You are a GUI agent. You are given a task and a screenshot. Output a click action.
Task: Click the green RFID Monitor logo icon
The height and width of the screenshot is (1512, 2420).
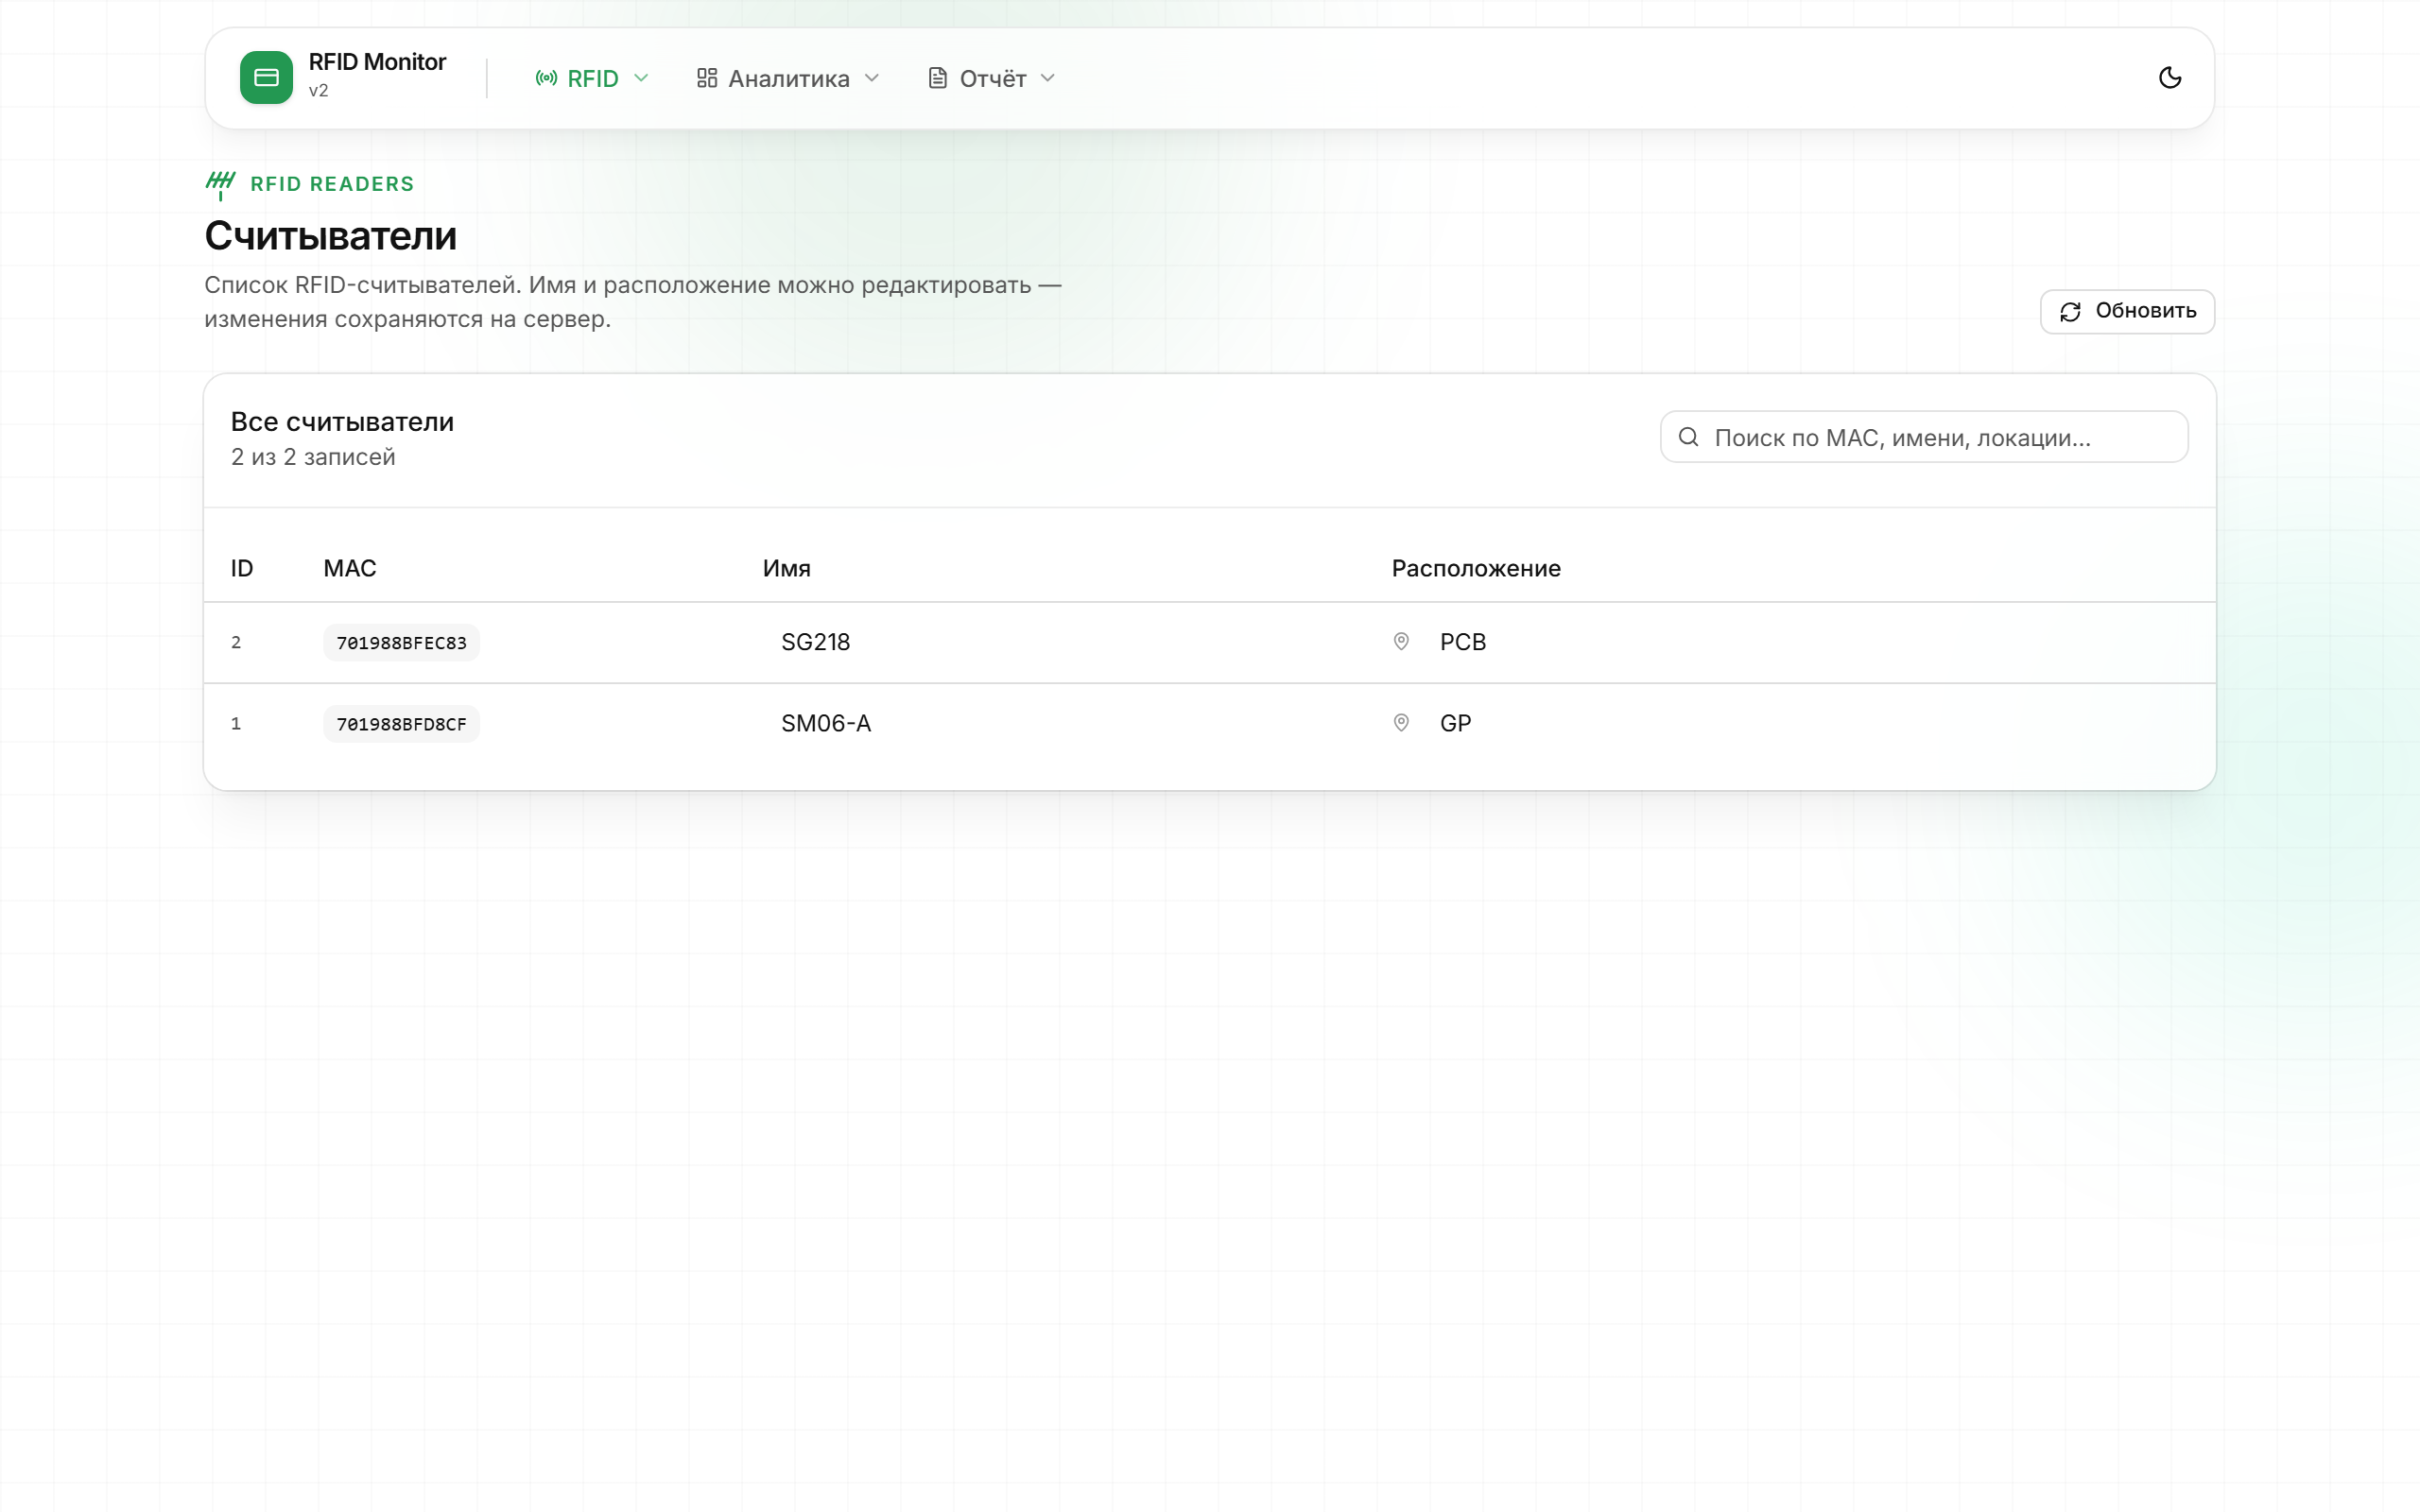point(266,78)
